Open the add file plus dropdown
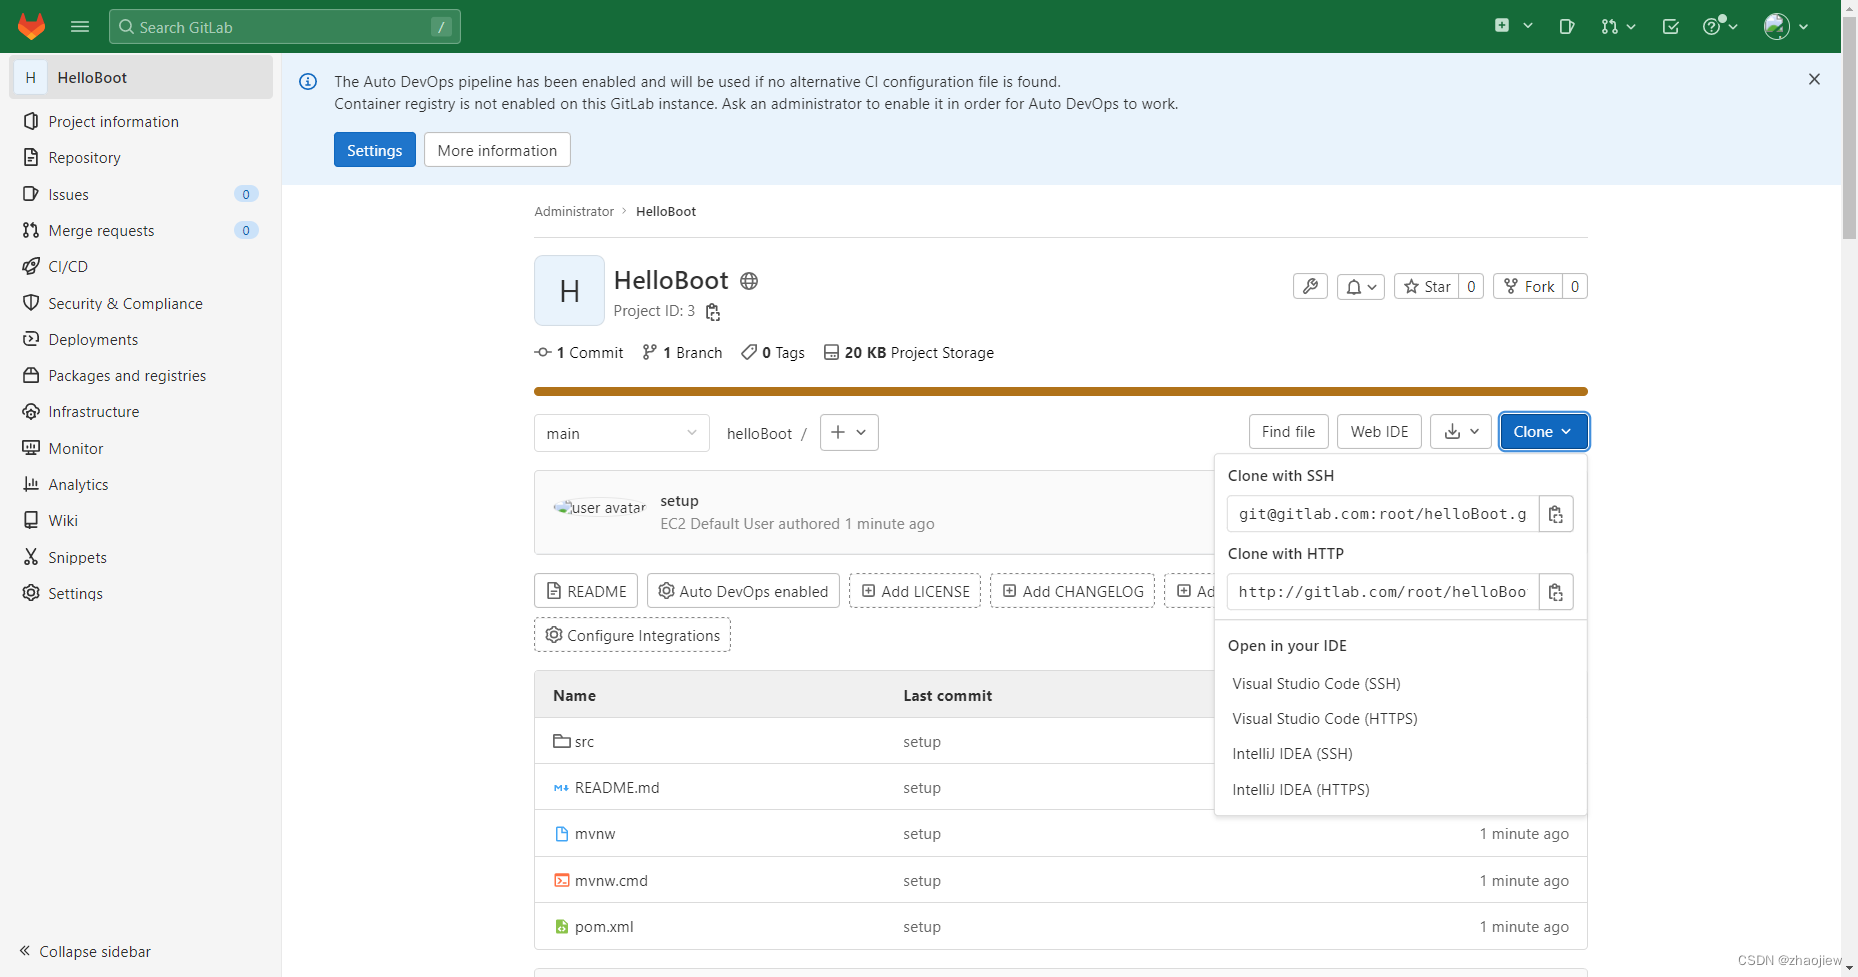The image size is (1858, 977). [849, 432]
